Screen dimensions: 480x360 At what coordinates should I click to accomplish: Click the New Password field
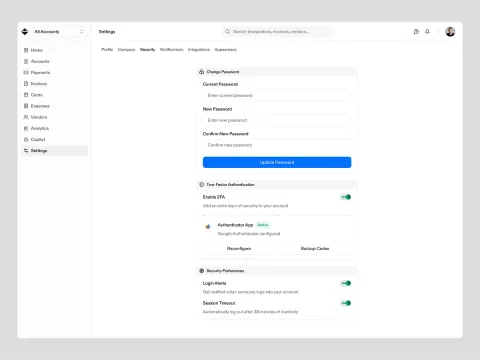tap(277, 120)
